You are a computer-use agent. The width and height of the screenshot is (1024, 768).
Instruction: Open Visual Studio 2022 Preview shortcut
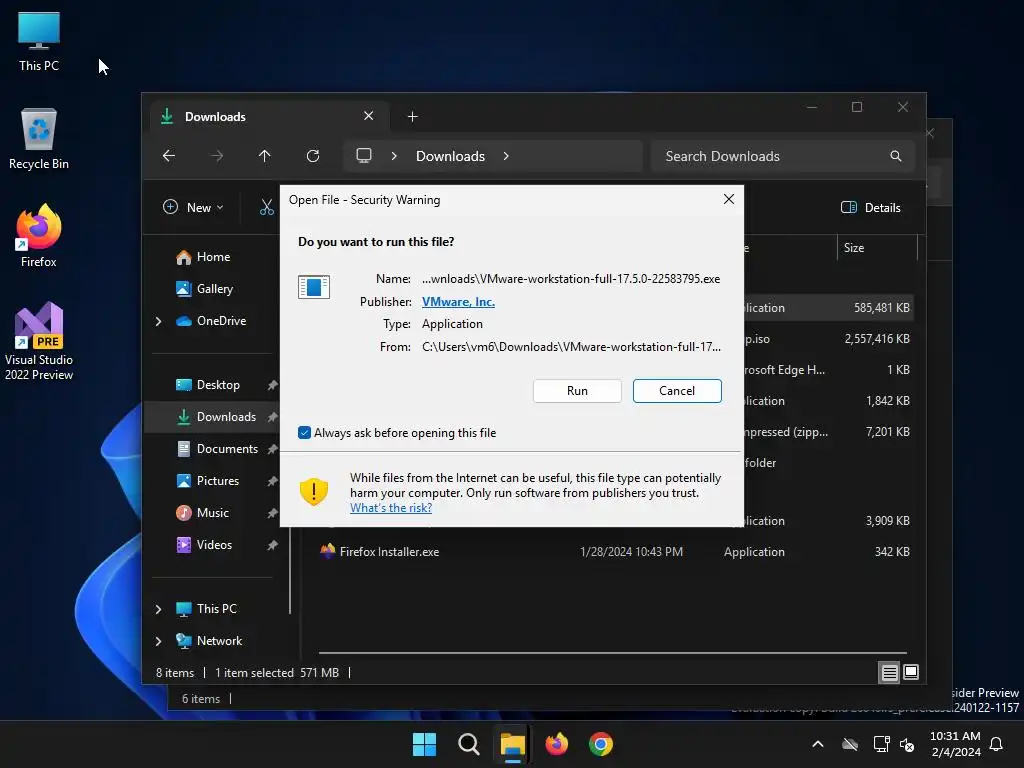(39, 341)
